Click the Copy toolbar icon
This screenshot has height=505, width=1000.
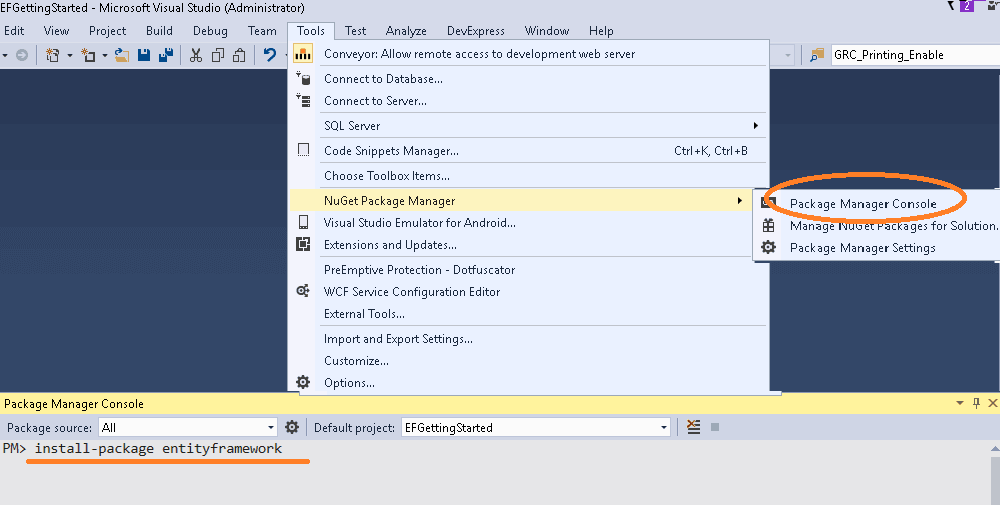(x=218, y=55)
